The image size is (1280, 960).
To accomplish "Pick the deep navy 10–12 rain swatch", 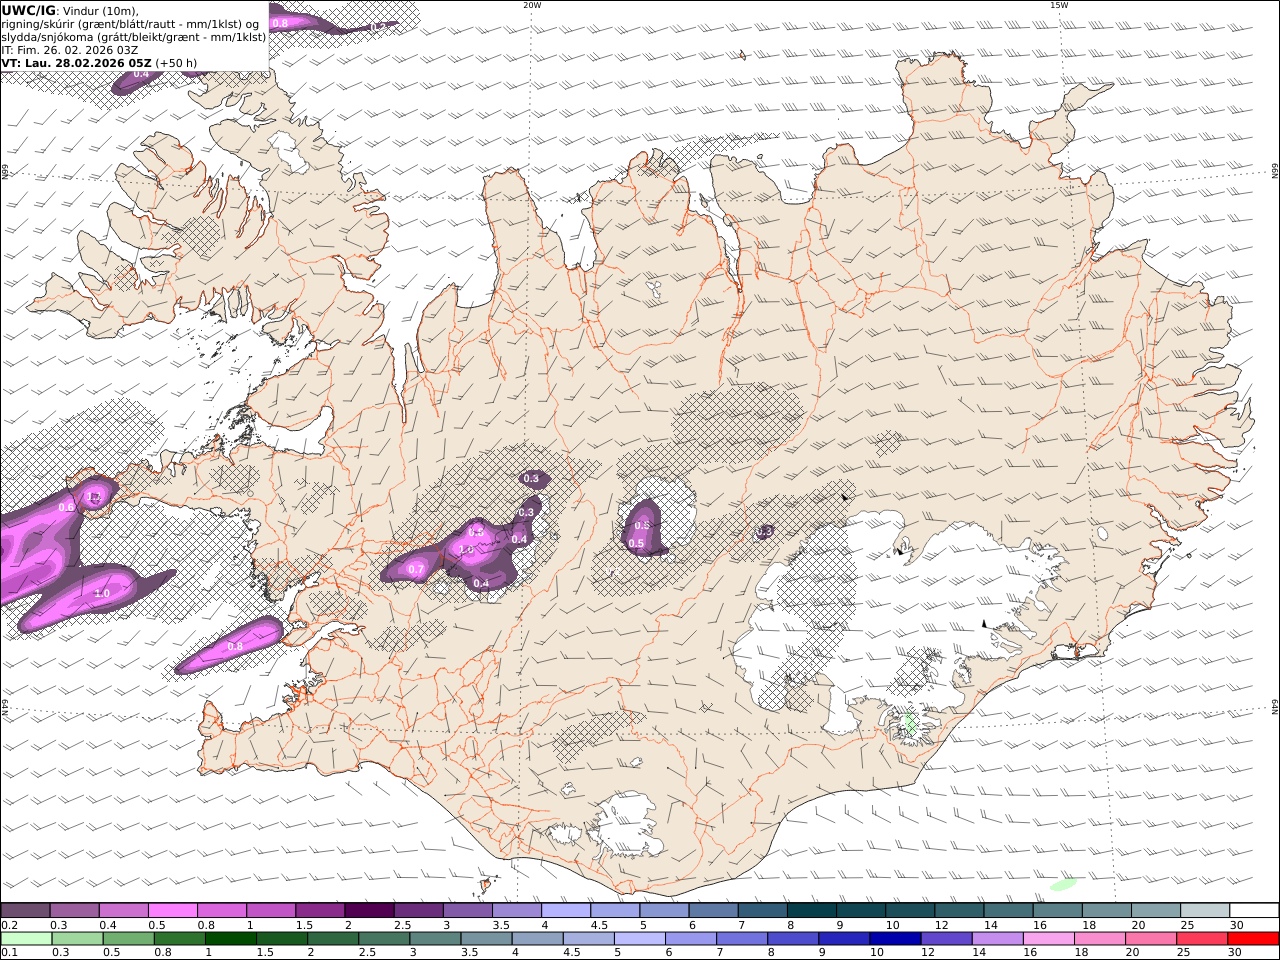I will coord(894,939).
